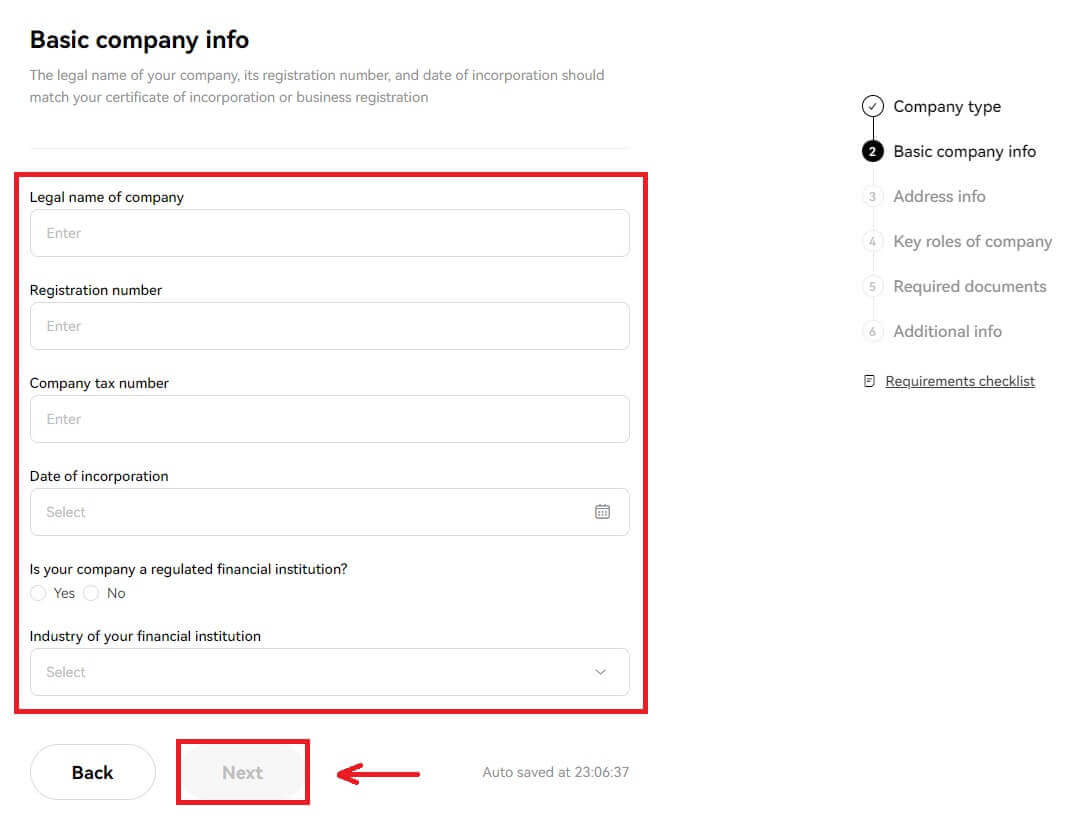Open the Industry of financial institution dropdown
The image size is (1079, 815).
(330, 671)
